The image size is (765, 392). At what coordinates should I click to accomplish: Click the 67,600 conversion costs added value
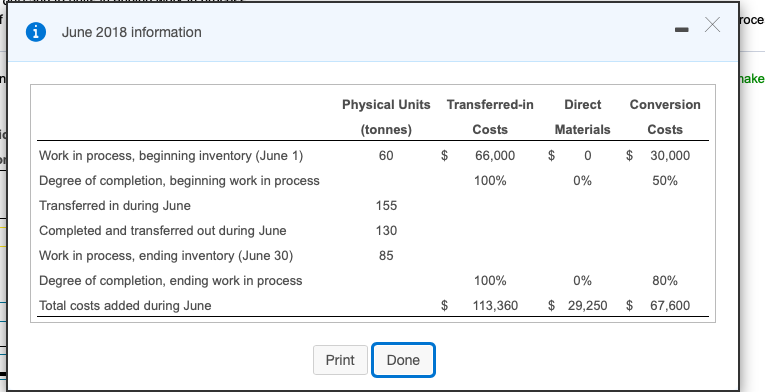[x=670, y=306]
